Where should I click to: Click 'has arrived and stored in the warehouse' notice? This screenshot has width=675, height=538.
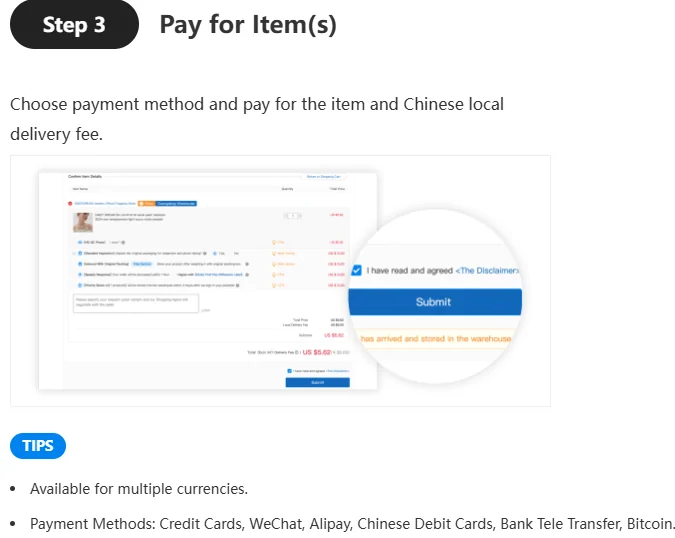[x=435, y=339]
